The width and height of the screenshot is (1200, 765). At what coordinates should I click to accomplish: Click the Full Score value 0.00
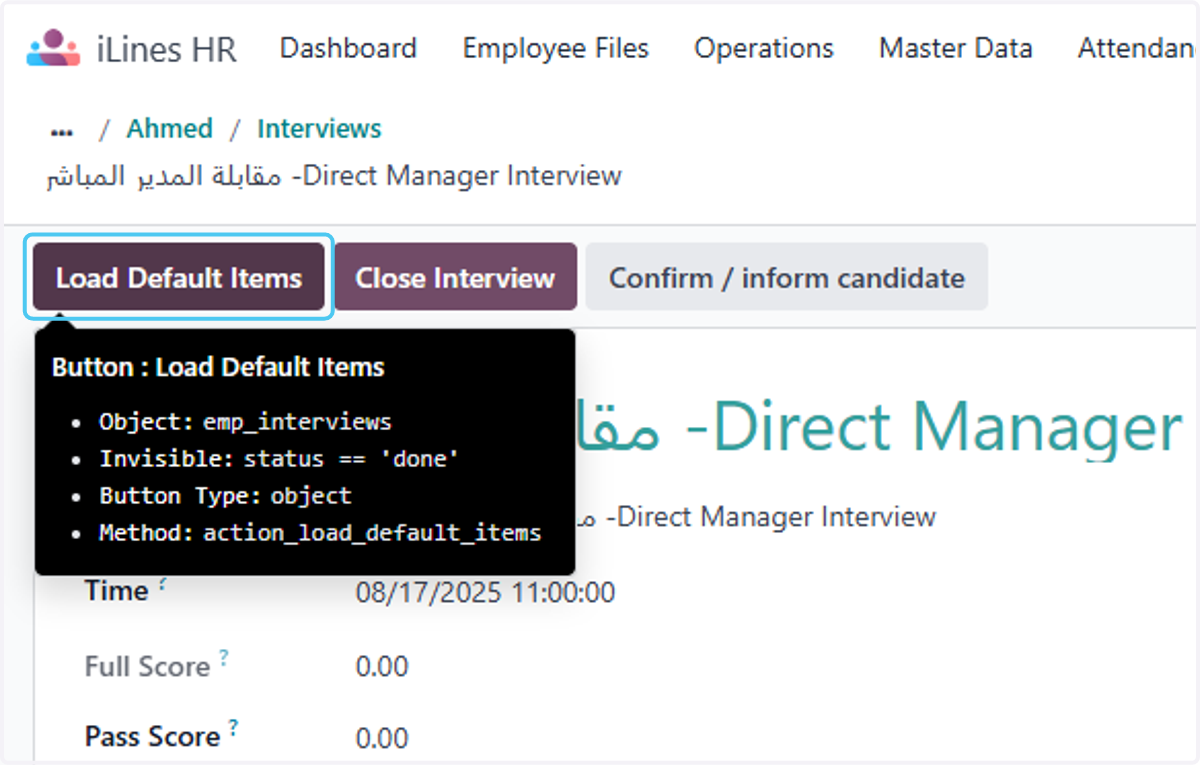382,667
